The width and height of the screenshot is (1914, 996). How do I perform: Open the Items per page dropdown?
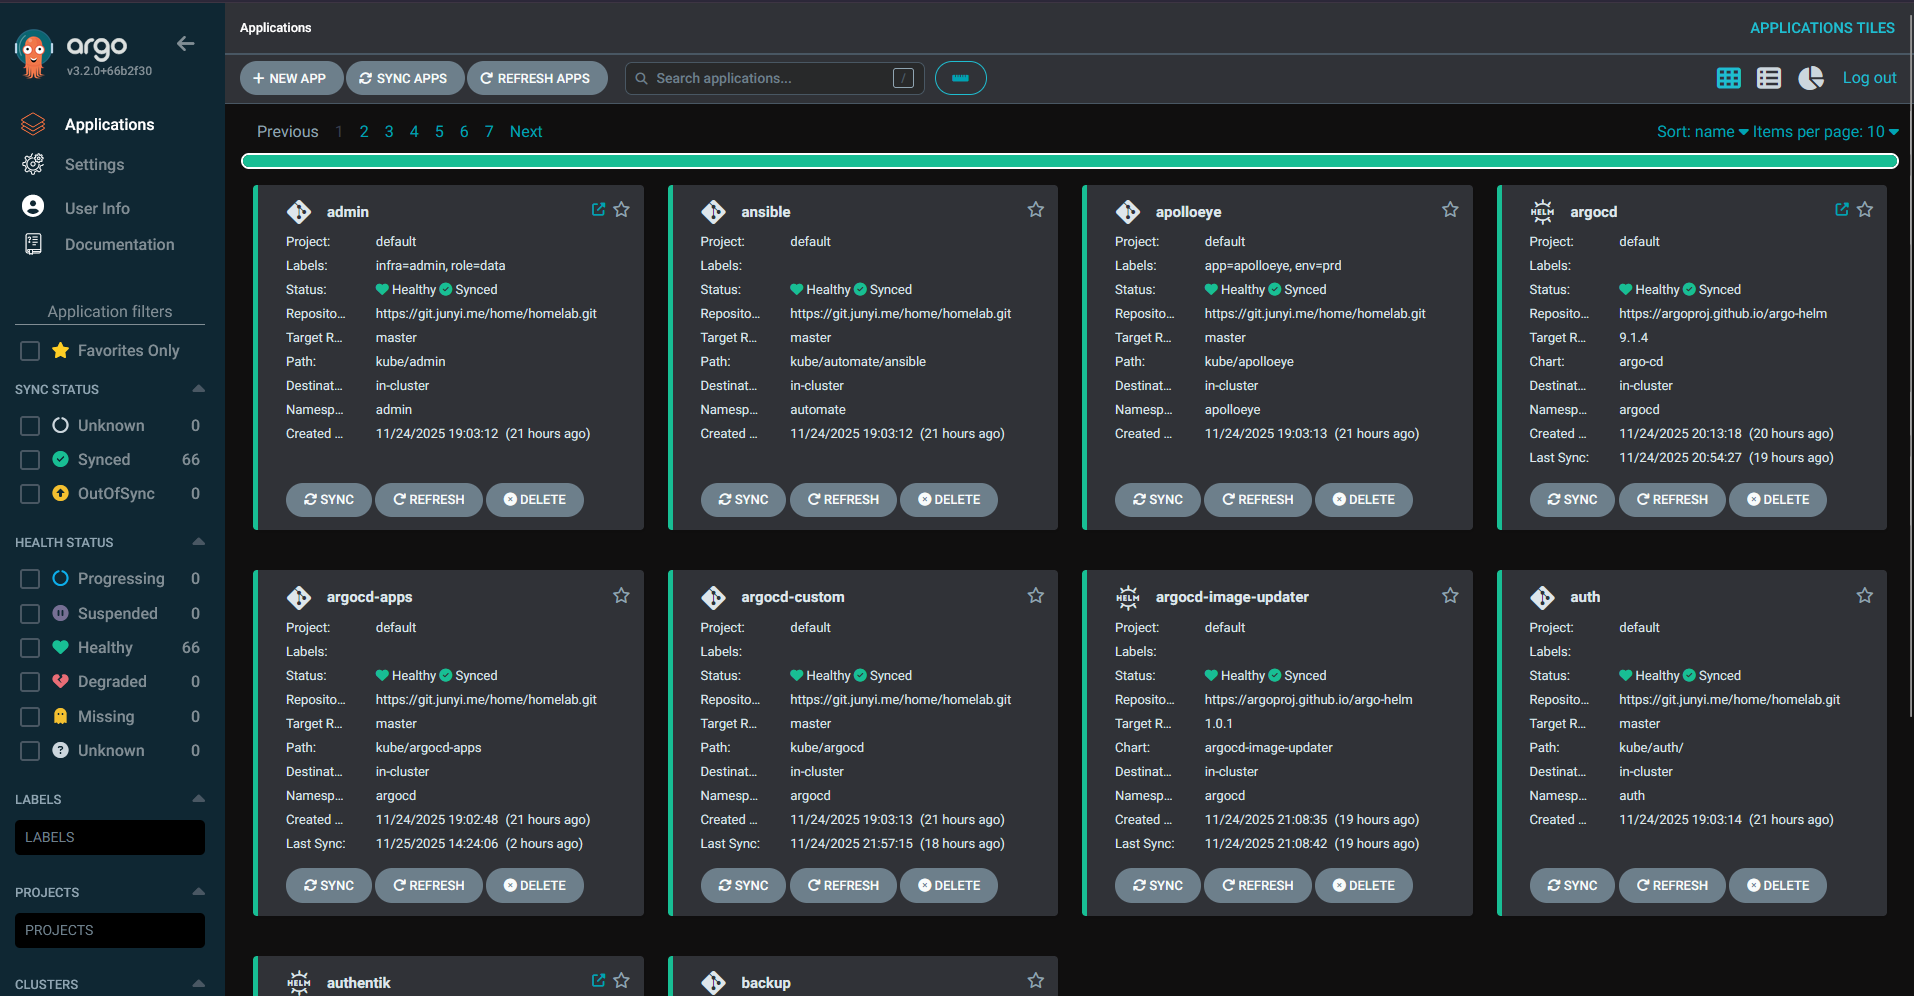pyautogui.click(x=1825, y=132)
